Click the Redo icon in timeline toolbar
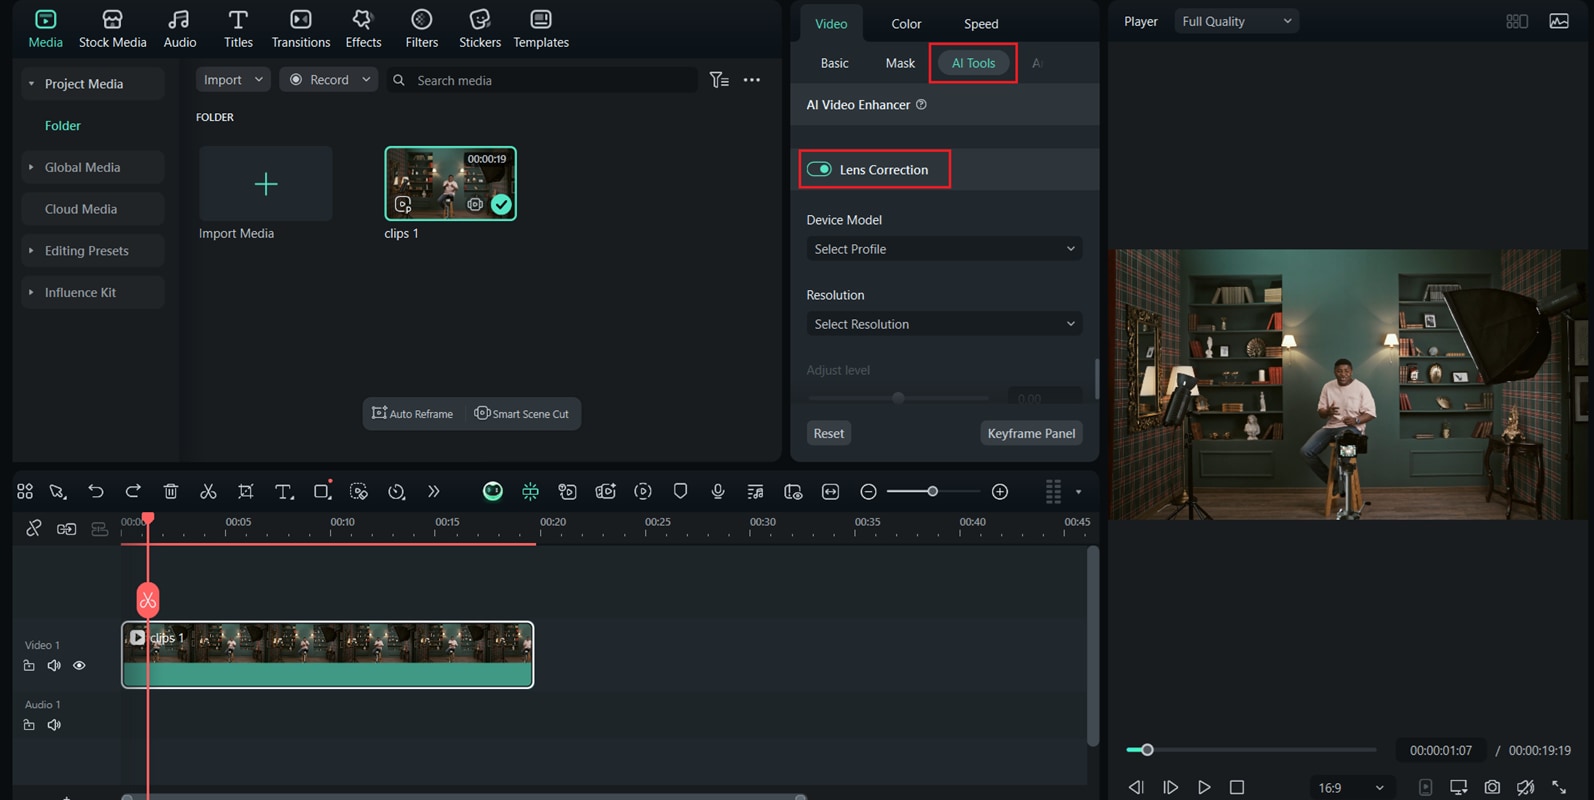1594x800 pixels. click(x=133, y=491)
